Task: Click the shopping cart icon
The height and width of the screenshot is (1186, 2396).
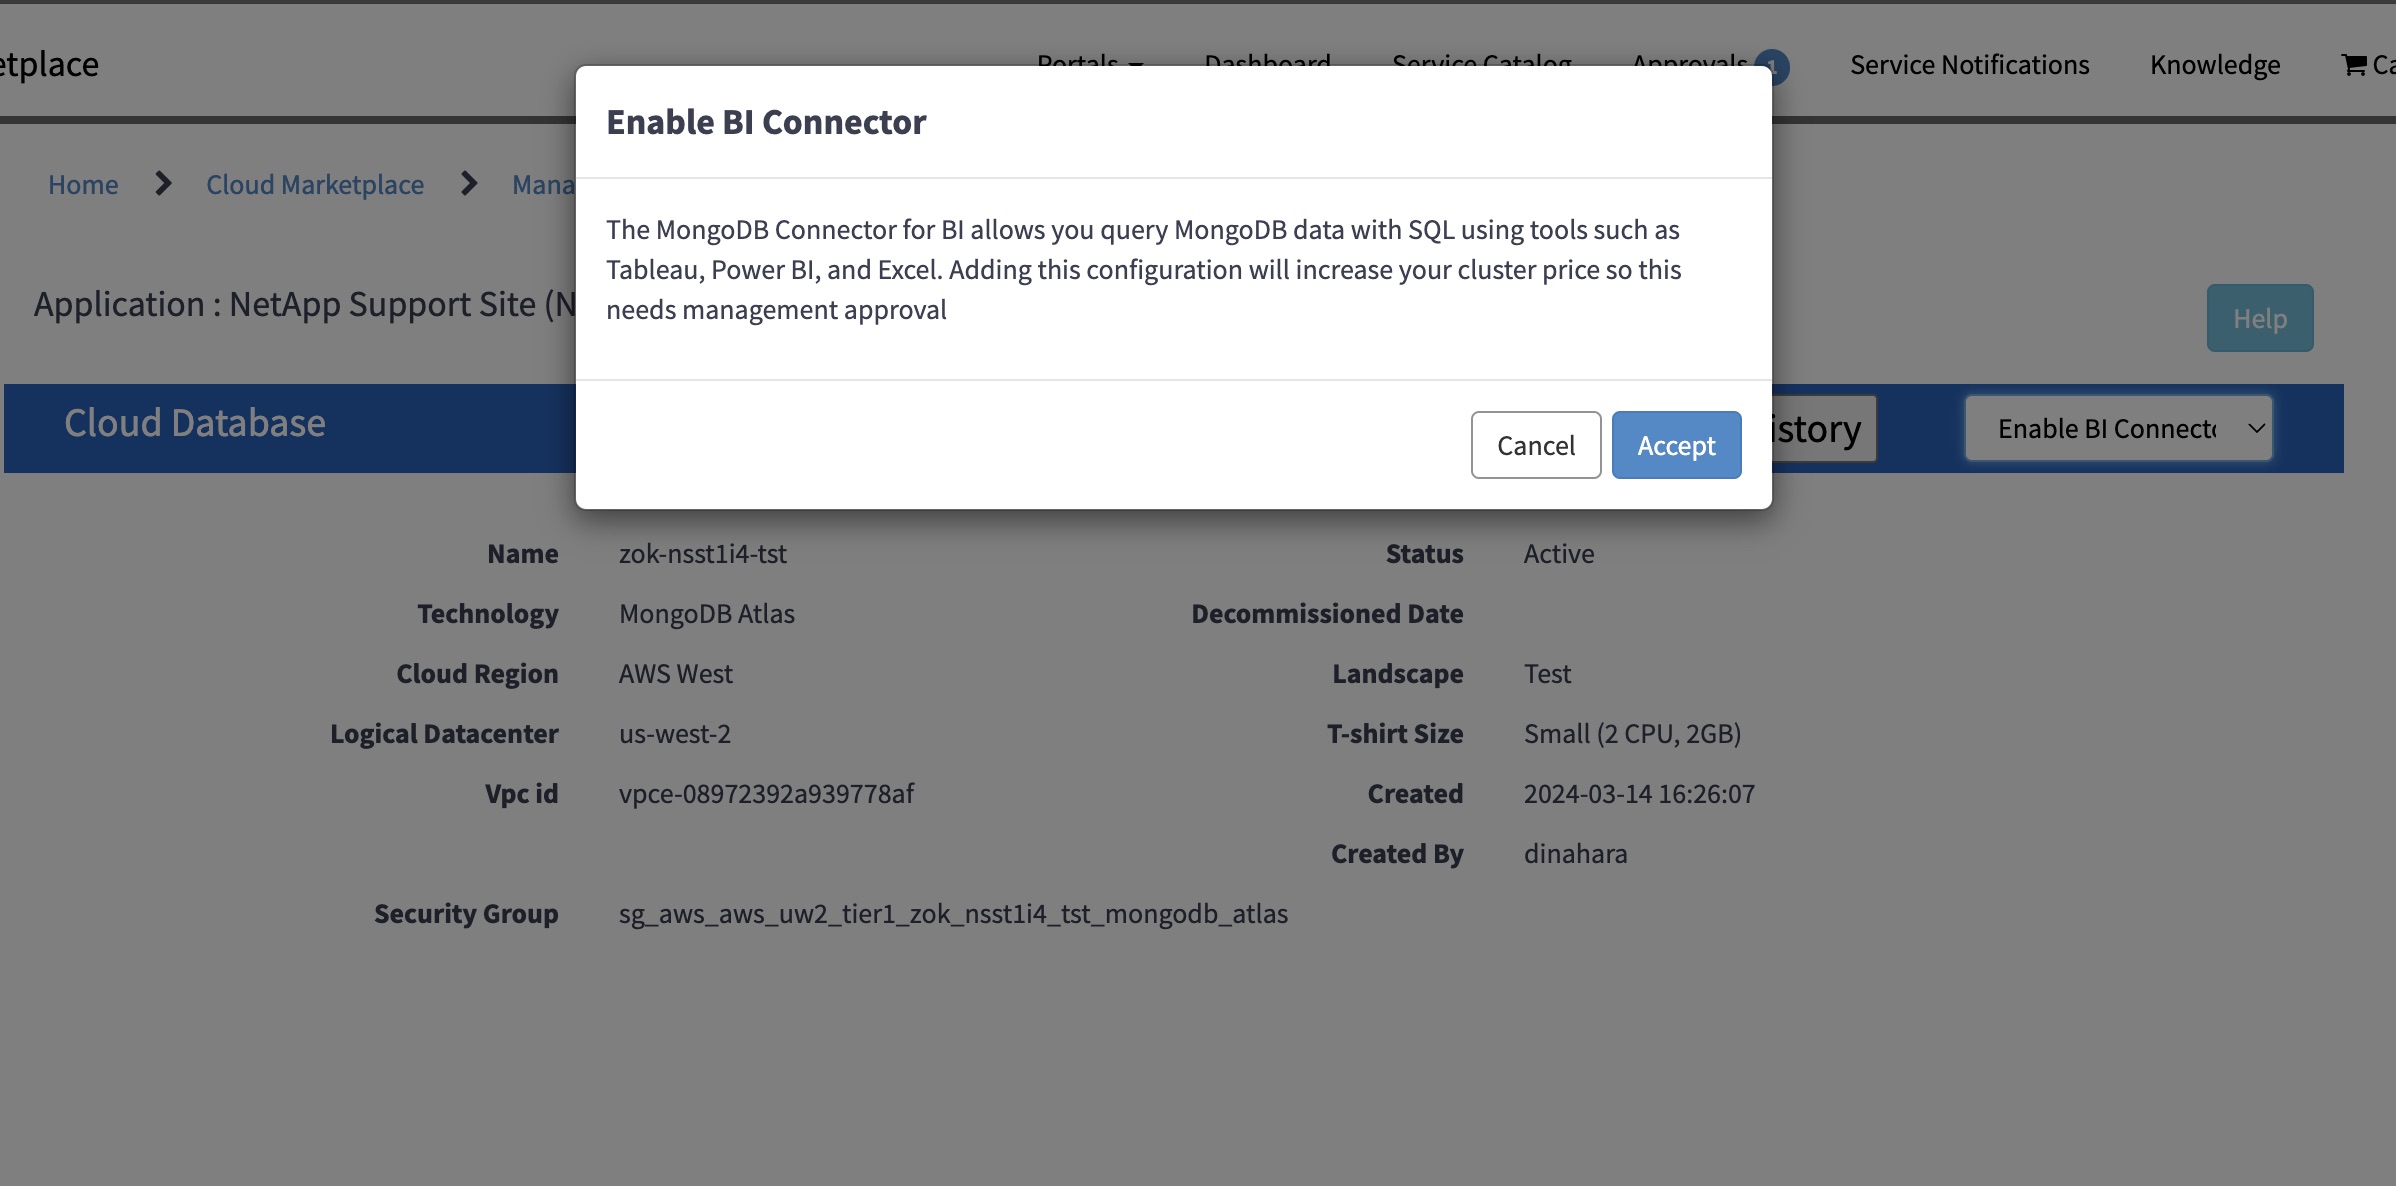Action: tap(2353, 65)
